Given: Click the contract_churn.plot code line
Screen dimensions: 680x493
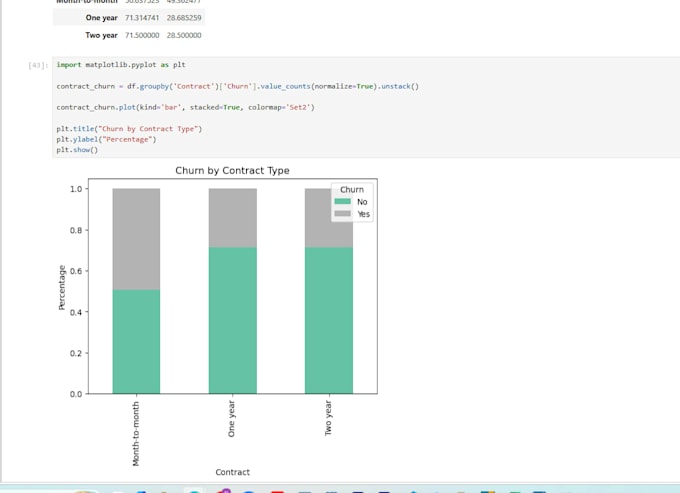Looking at the screenshot, I should tap(185, 107).
